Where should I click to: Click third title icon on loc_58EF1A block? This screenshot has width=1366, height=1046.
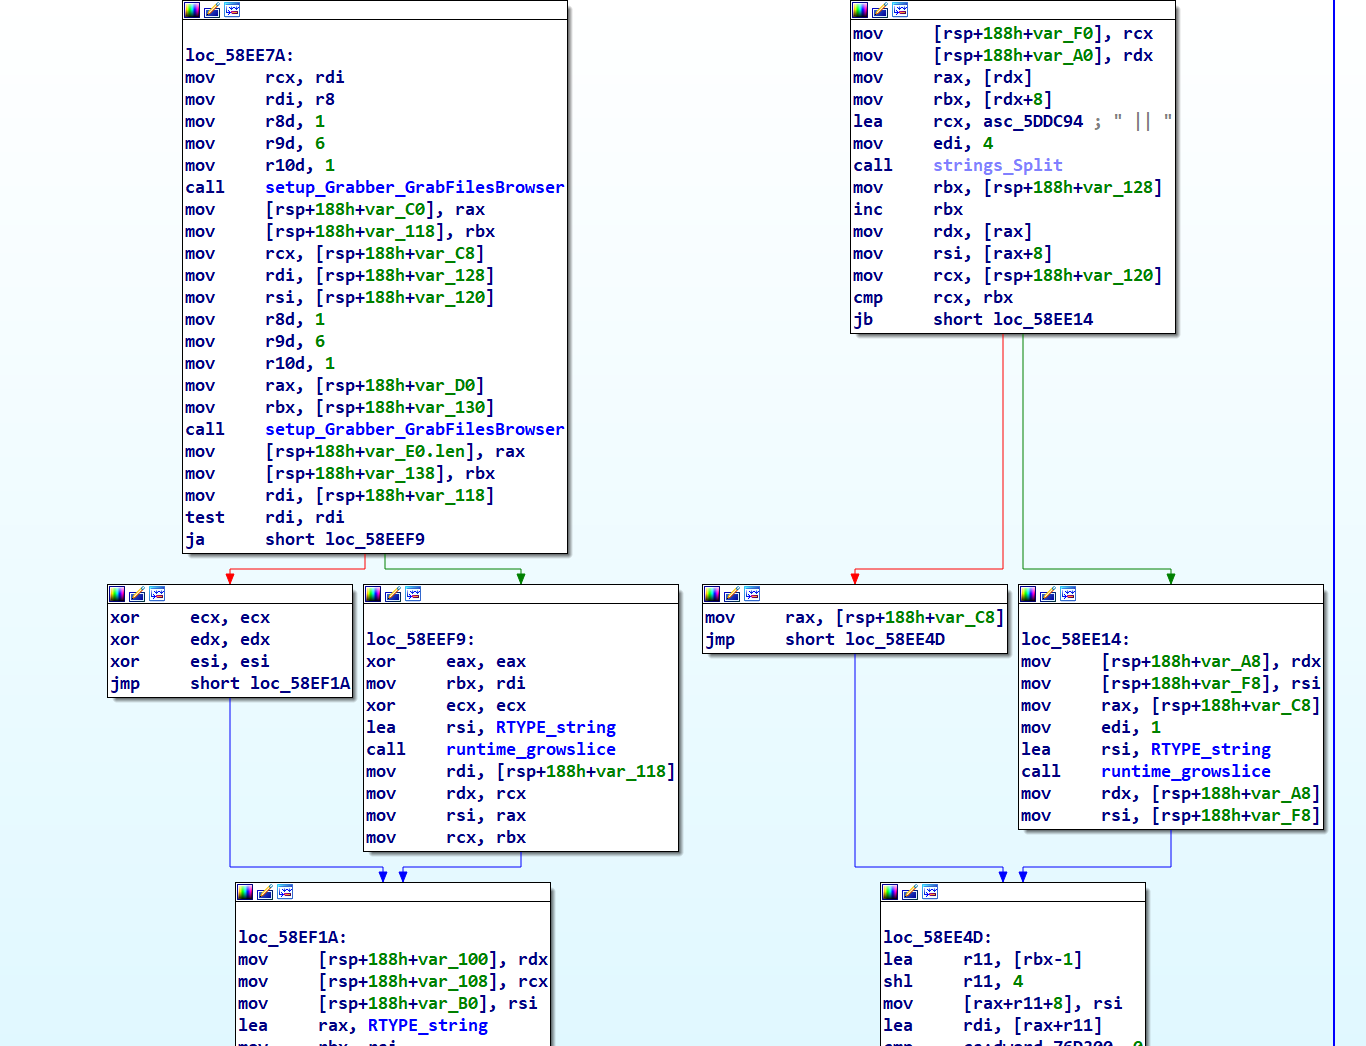coord(285,892)
